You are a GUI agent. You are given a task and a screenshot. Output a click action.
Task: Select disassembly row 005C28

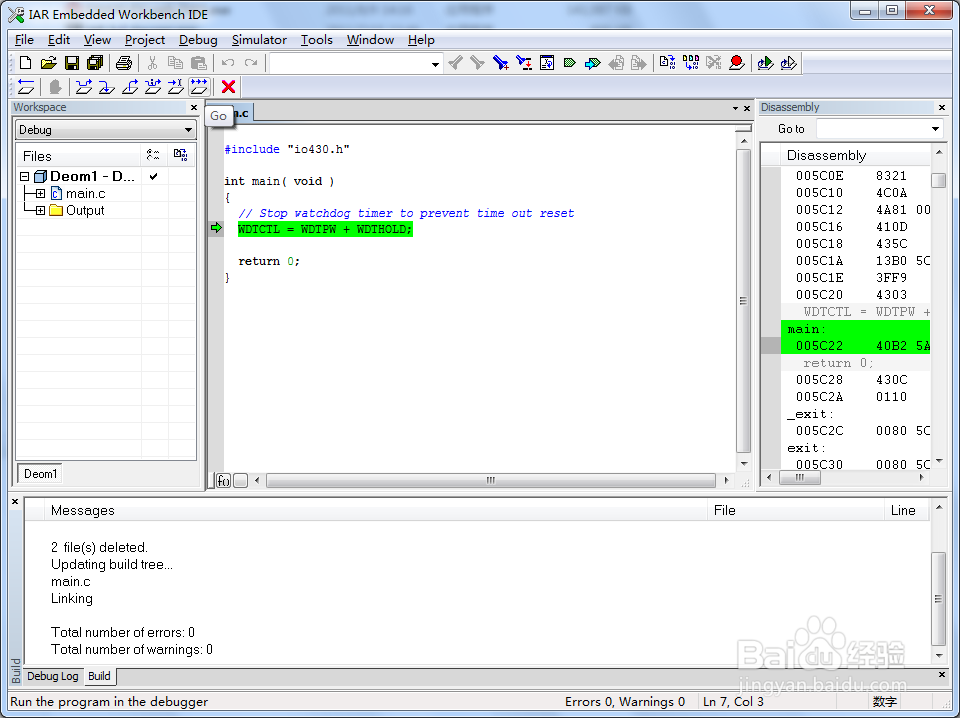click(855, 380)
